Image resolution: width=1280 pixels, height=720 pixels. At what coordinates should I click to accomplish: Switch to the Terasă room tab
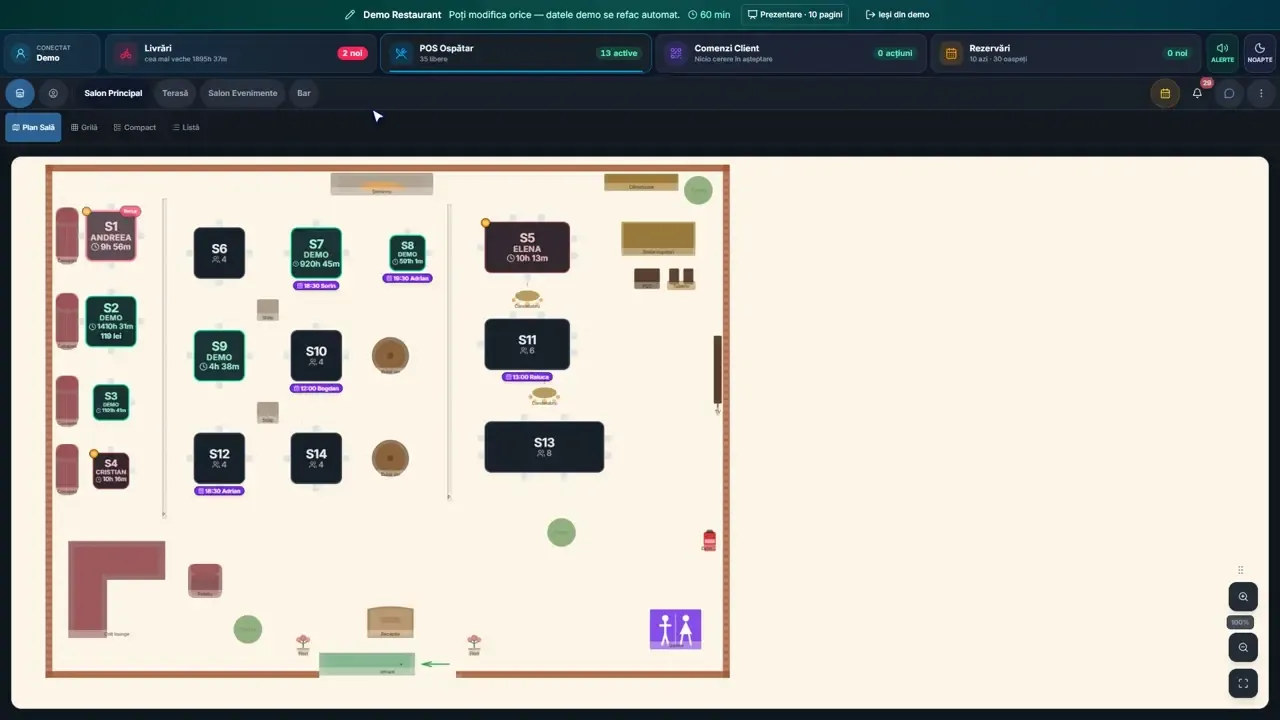175,93
